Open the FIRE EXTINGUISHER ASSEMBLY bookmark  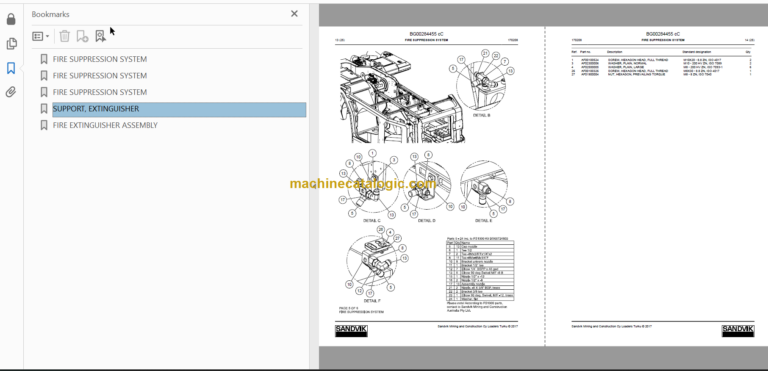[x=105, y=125]
